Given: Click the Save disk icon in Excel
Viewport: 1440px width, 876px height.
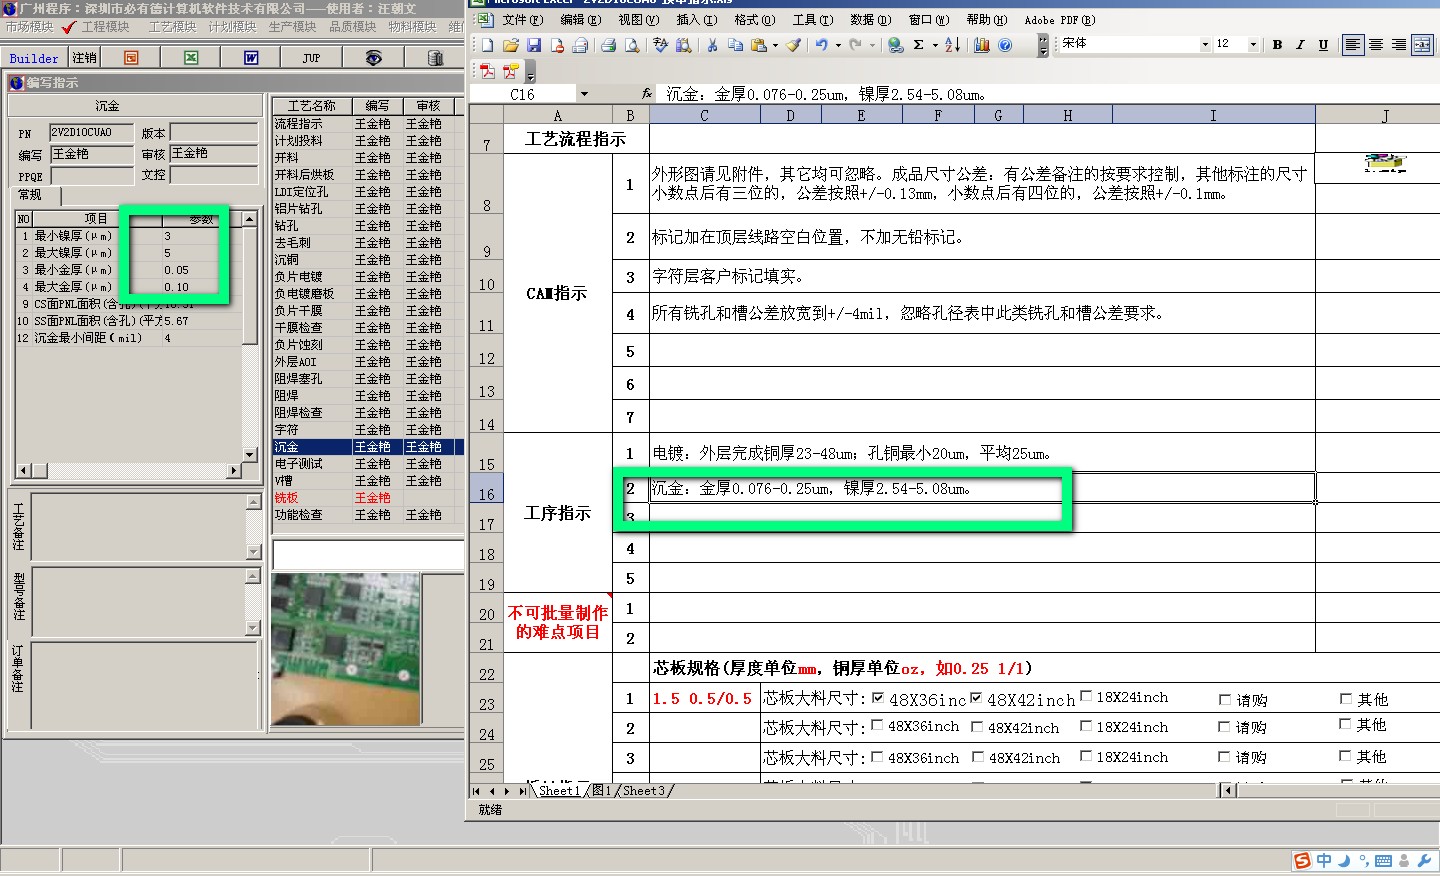Looking at the screenshot, I should click(x=533, y=45).
